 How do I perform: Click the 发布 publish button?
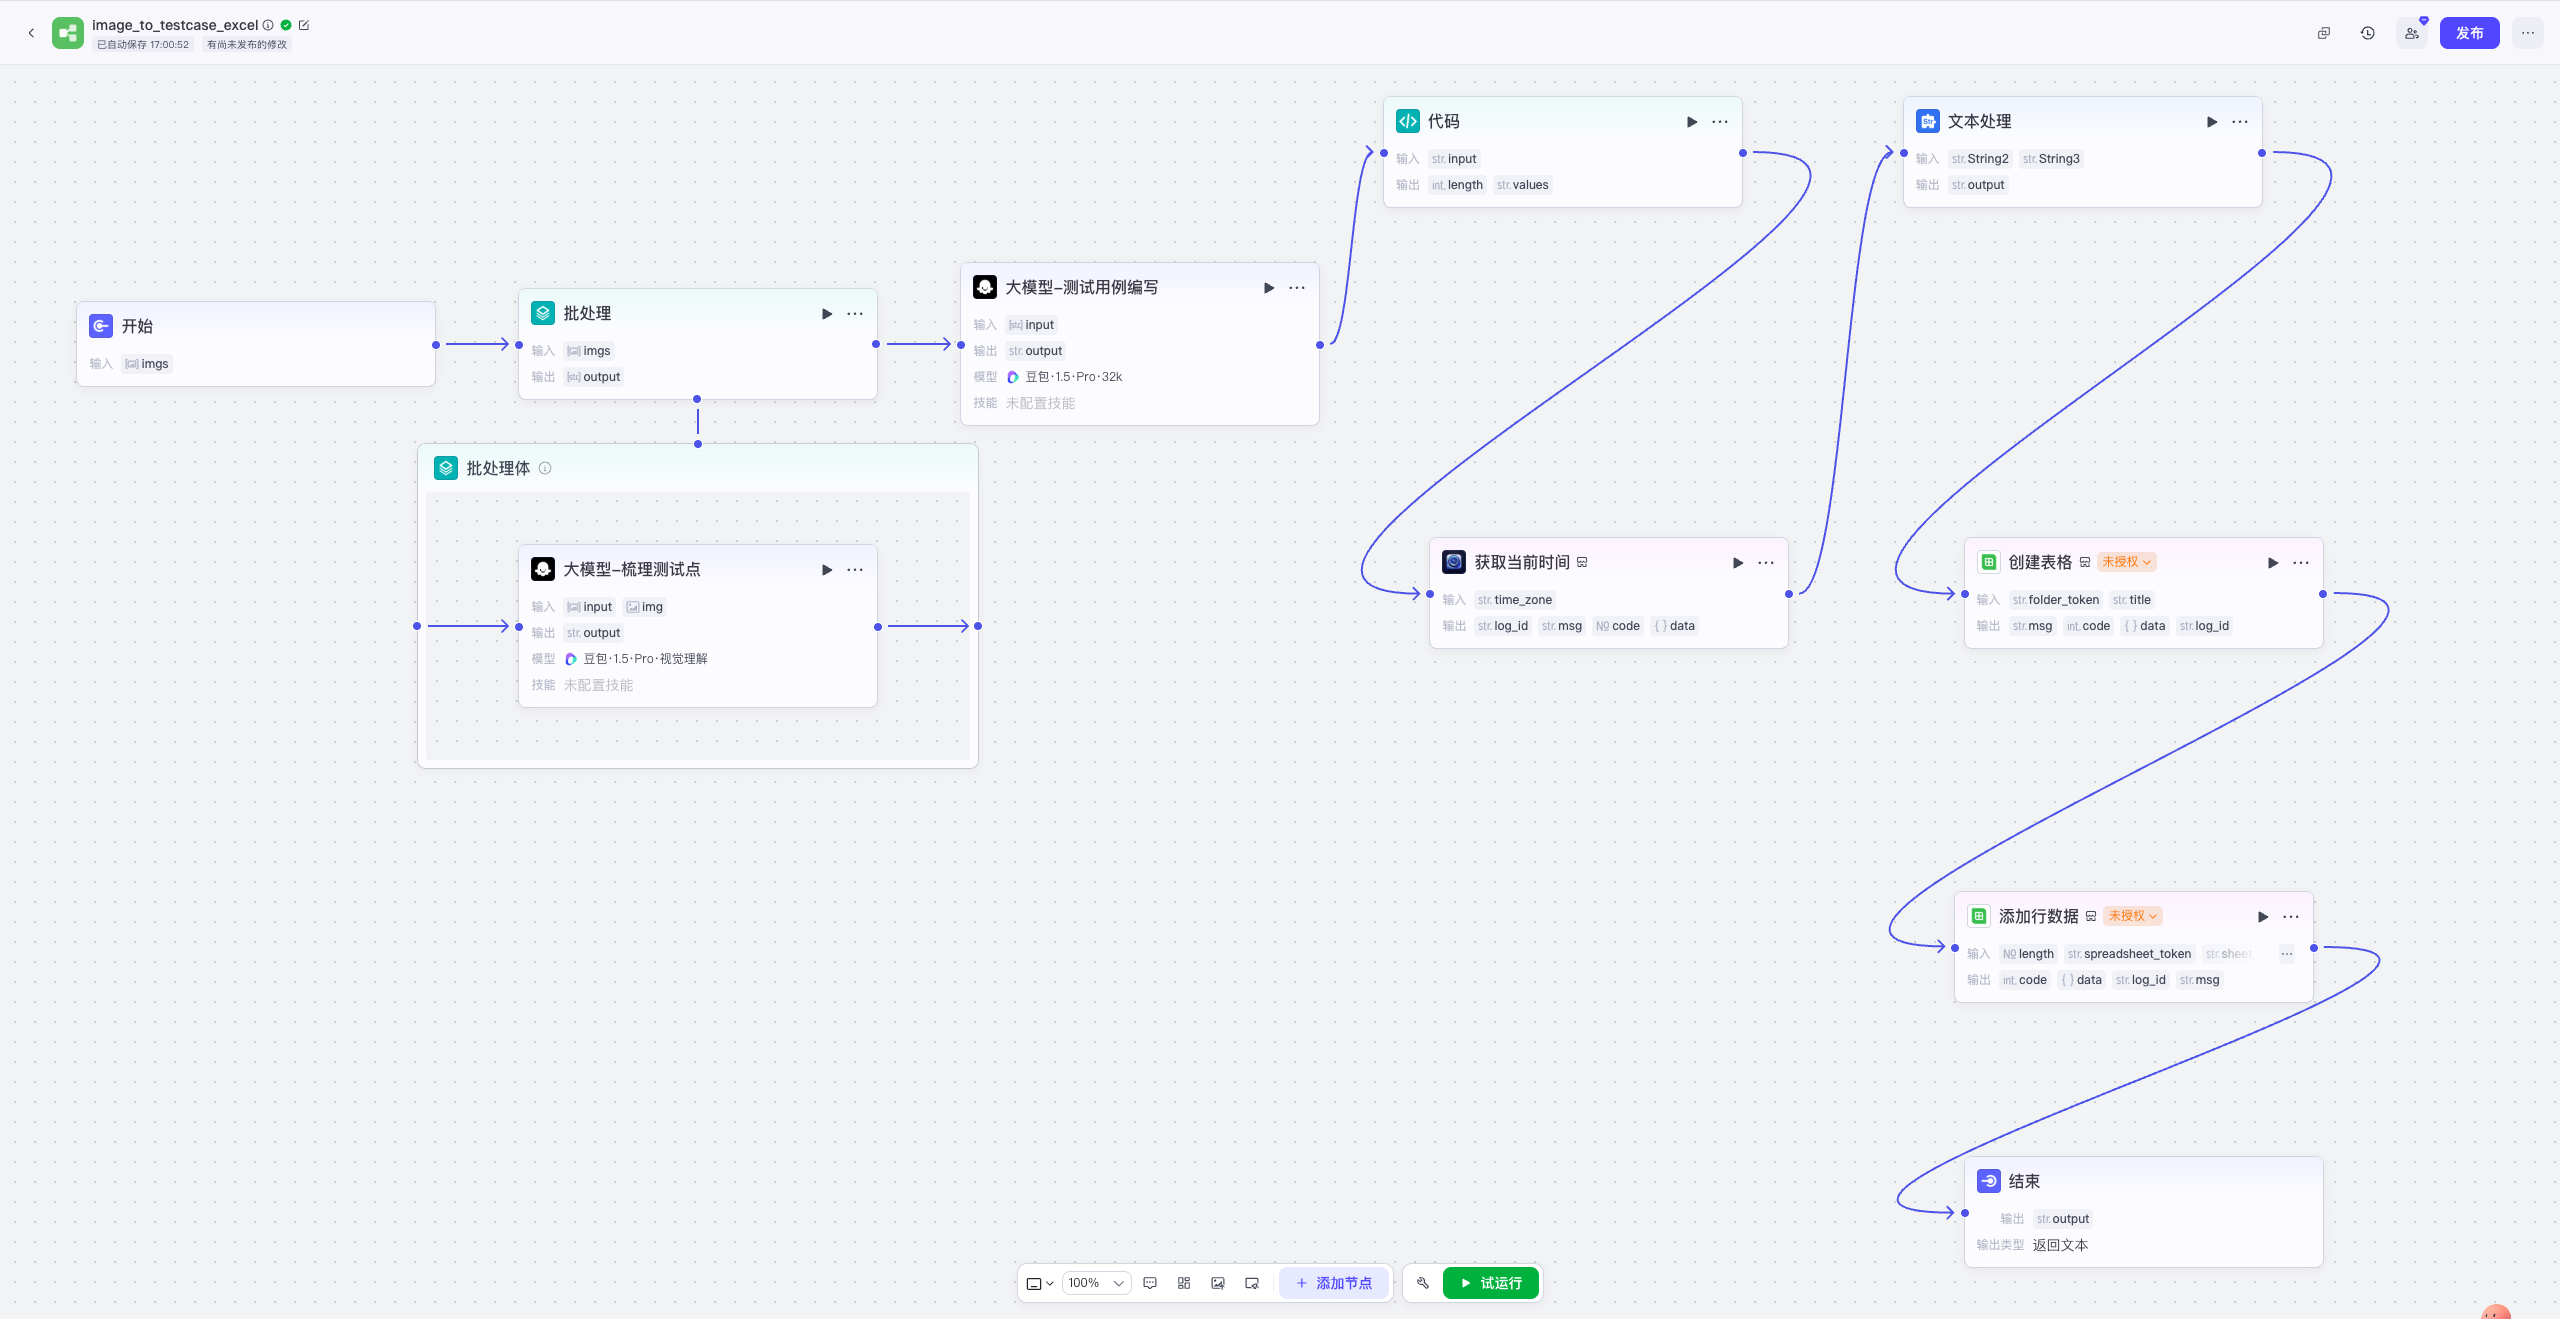[2469, 33]
